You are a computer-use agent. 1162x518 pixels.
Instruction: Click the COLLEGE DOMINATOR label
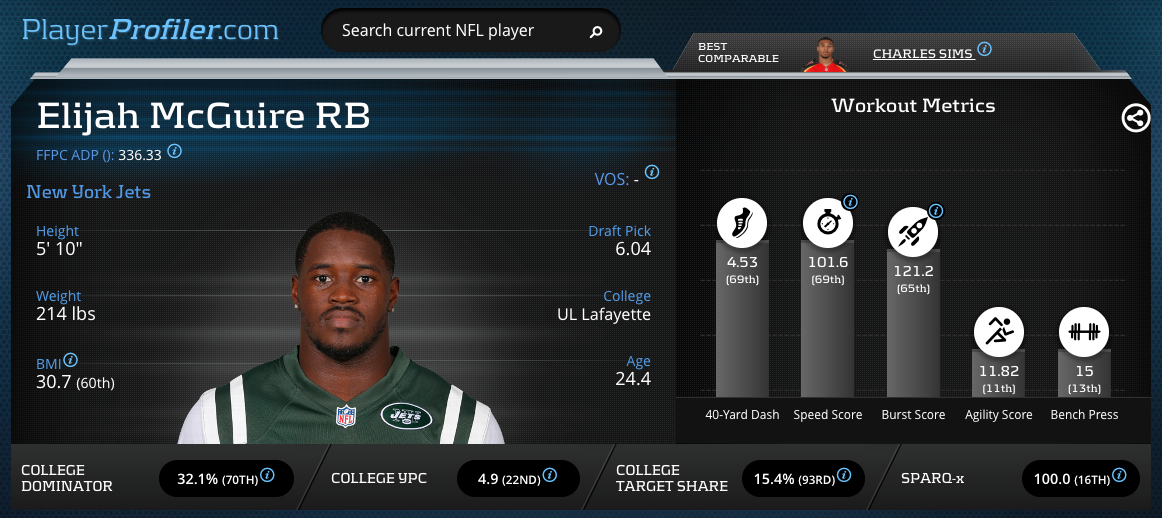click(67, 479)
